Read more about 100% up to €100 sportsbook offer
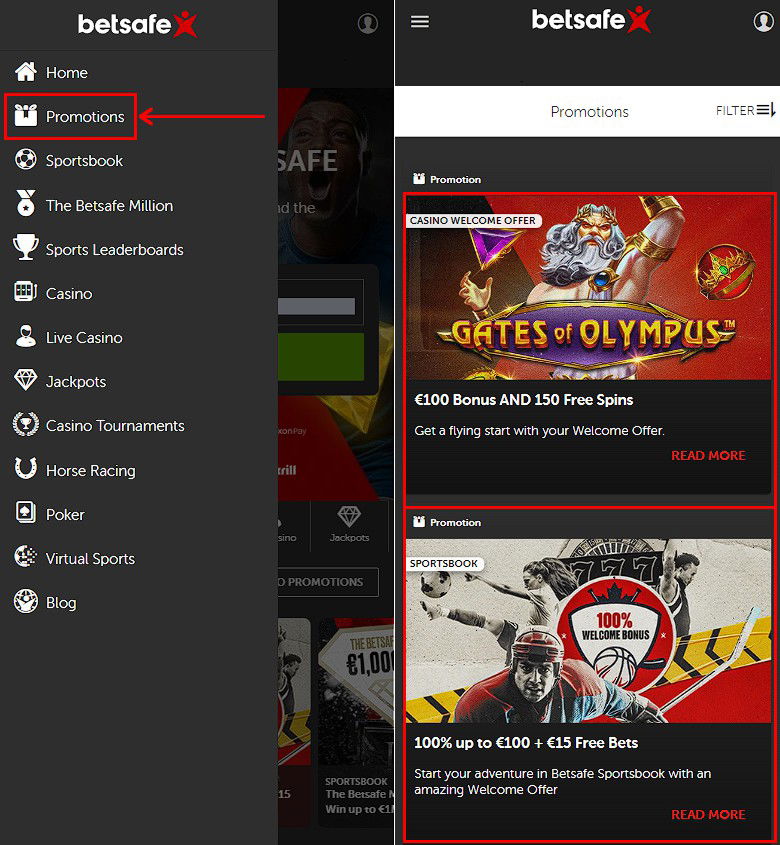780x845 pixels. (x=708, y=815)
